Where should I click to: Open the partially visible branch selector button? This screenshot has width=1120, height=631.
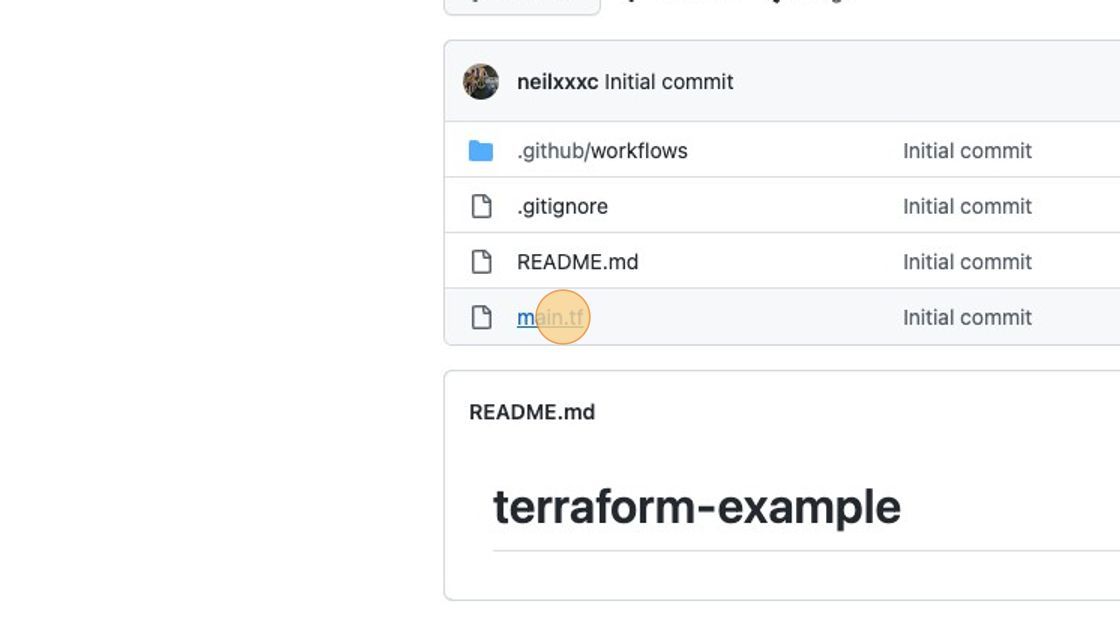522,6
